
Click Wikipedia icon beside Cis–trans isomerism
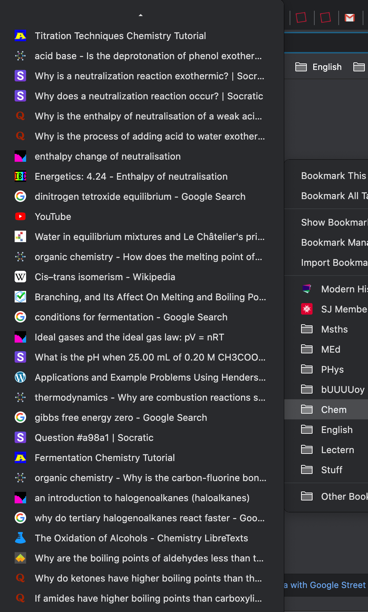click(20, 277)
